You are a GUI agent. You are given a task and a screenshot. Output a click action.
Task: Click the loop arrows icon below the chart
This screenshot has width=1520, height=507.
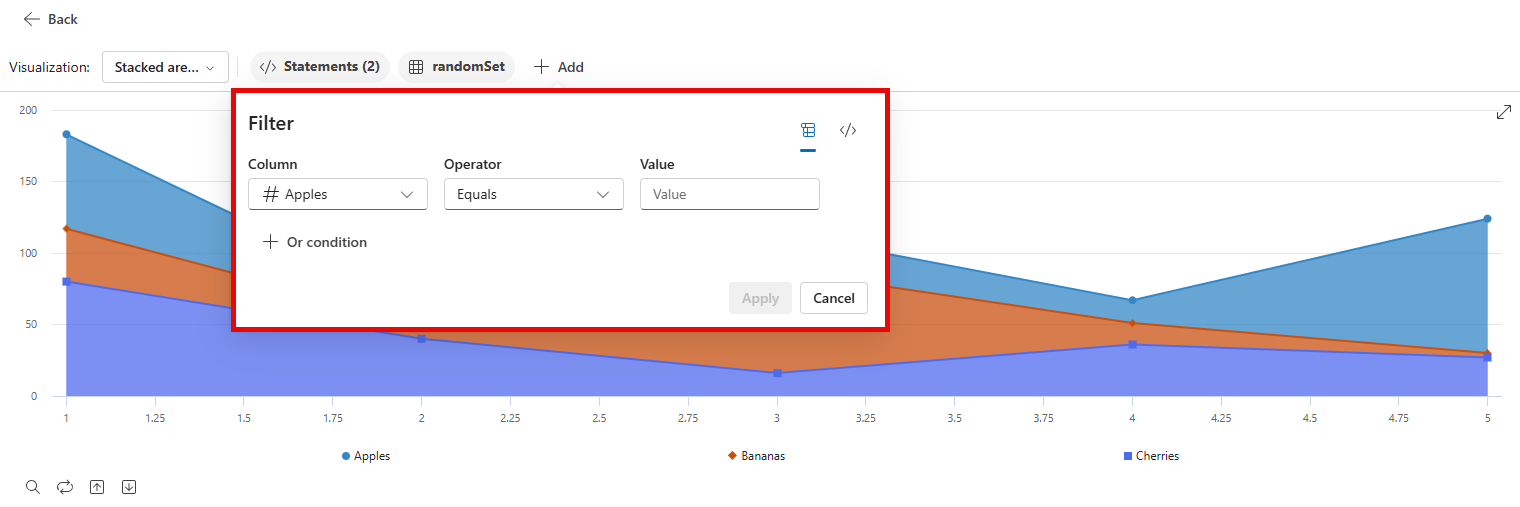(65, 487)
